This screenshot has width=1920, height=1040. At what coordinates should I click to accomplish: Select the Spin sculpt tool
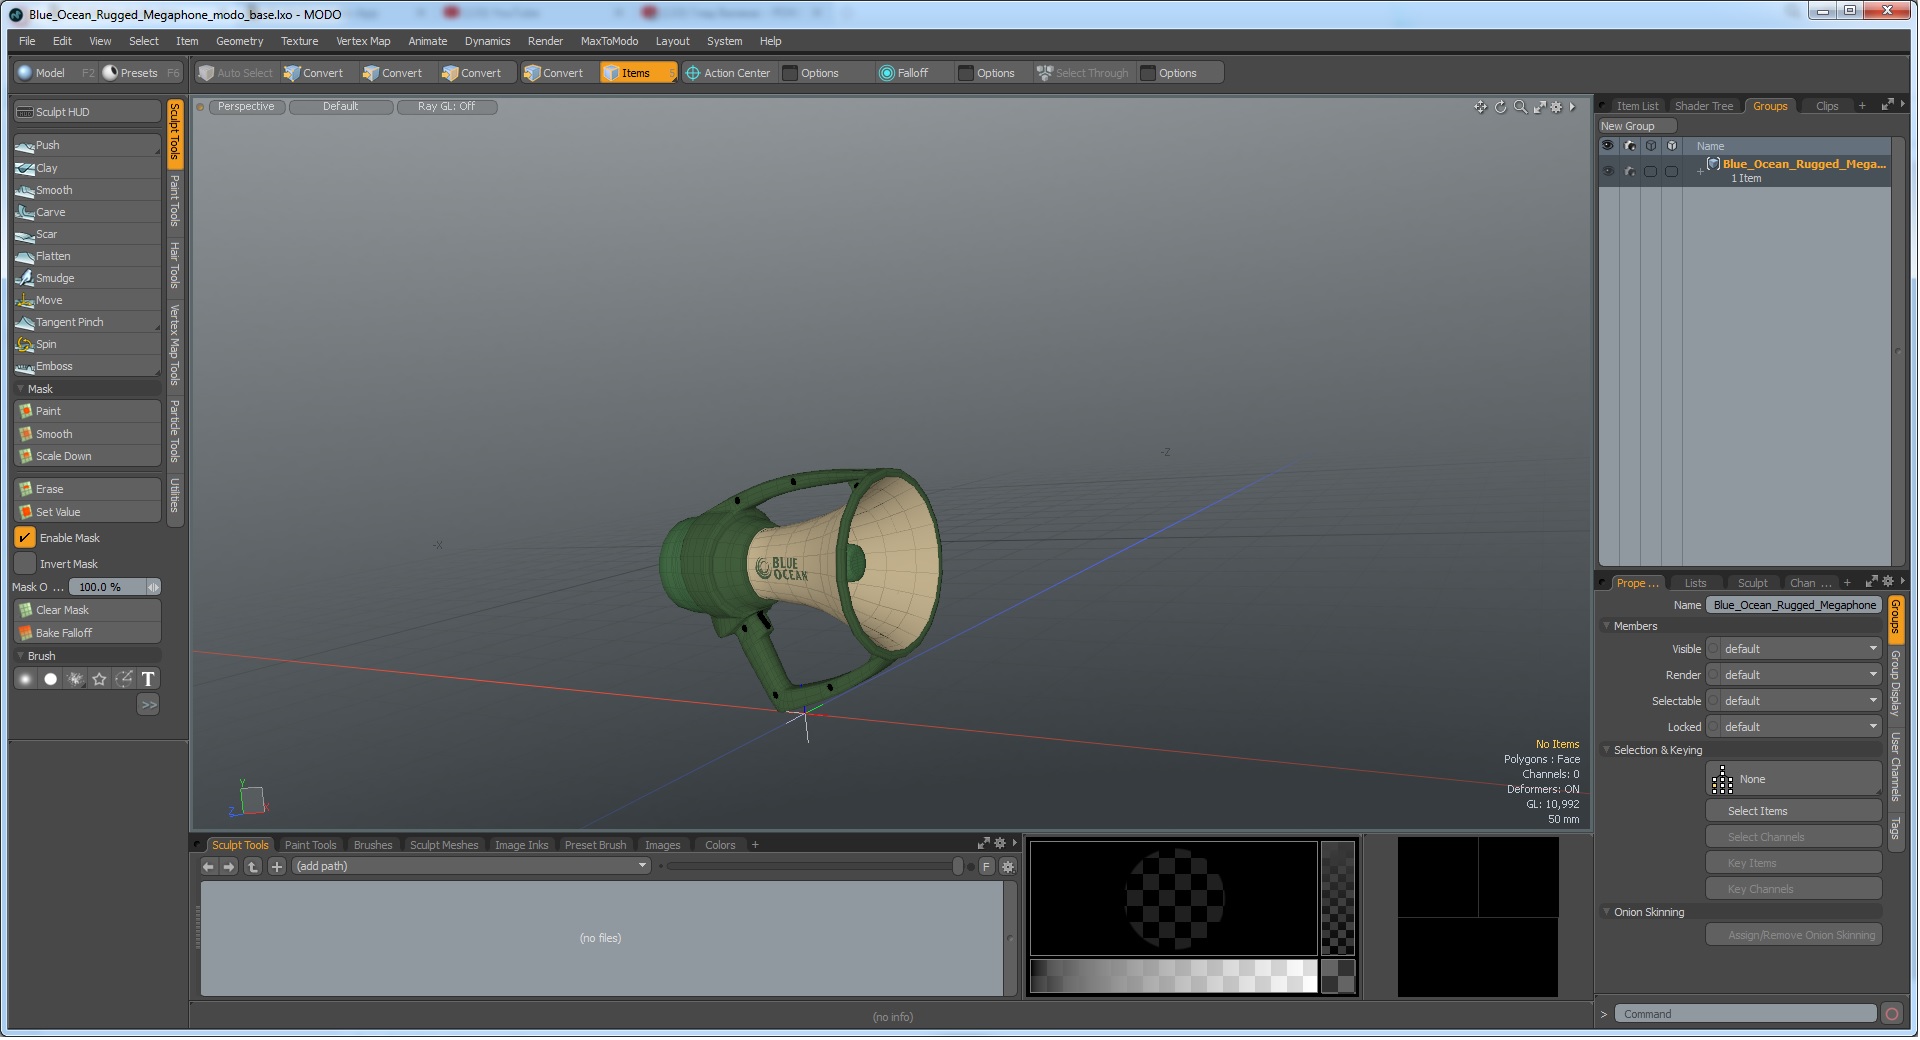(x=87, y=344)
